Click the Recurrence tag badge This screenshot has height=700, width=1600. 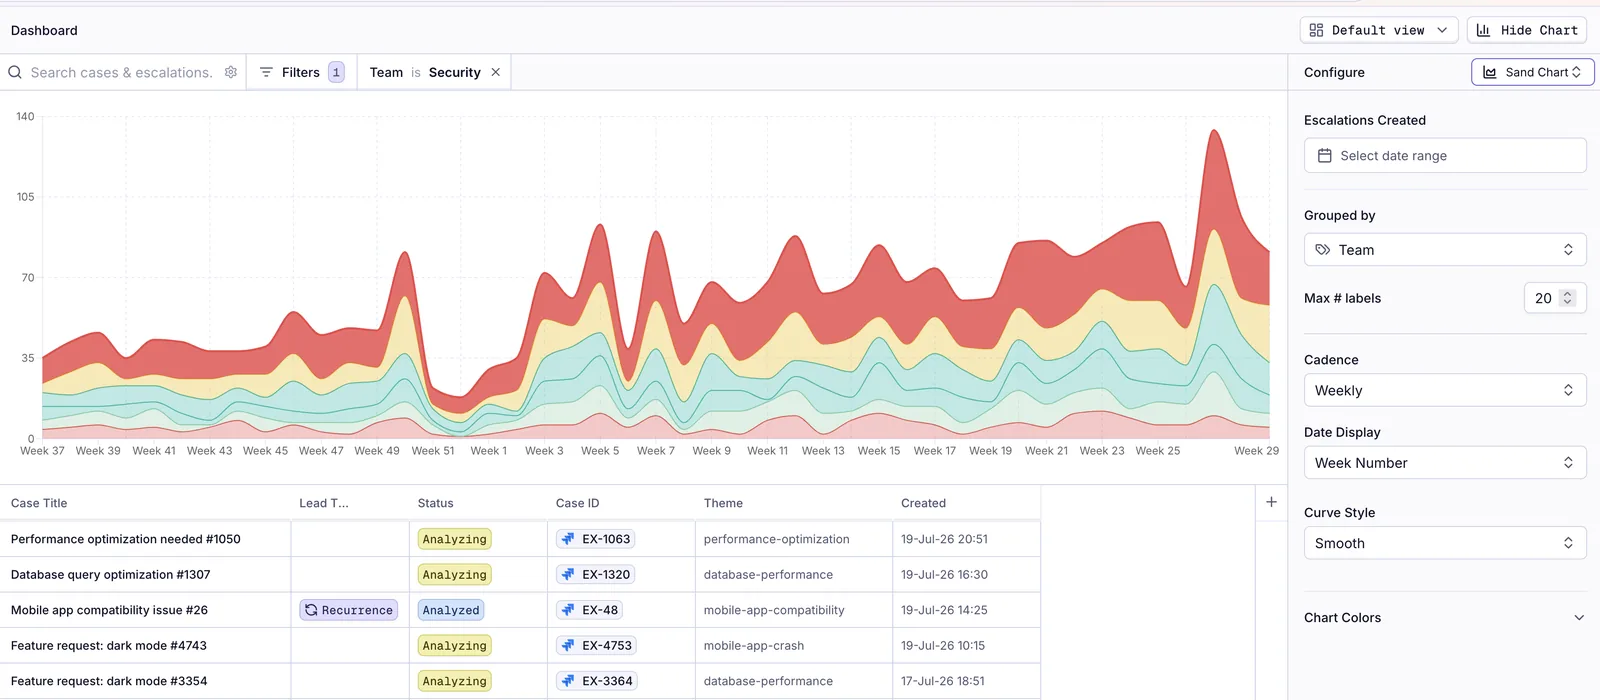[349, 610]
